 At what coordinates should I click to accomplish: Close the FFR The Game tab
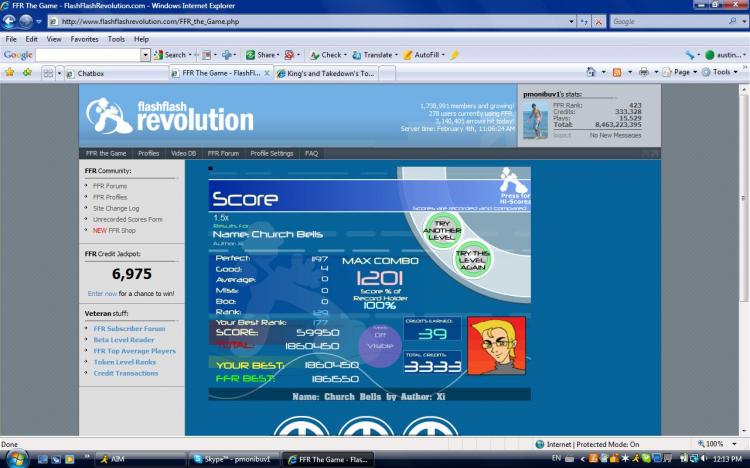tap(267, 73)
